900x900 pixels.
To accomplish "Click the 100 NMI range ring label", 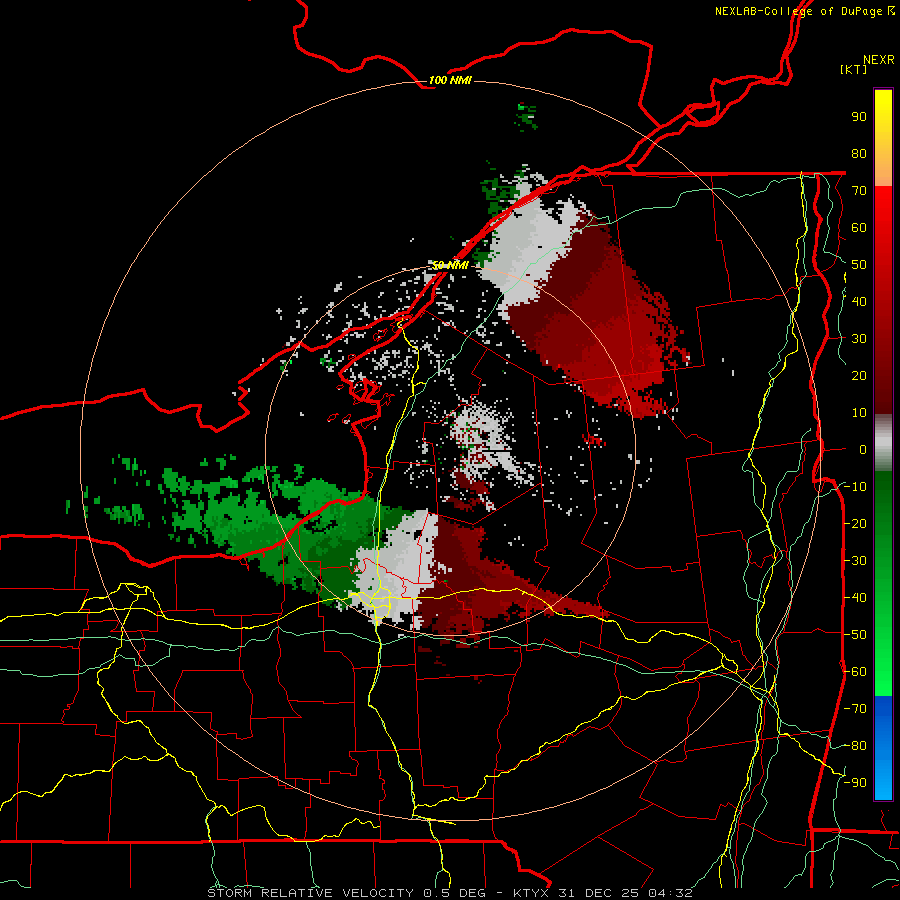I will [x=450, y=80].
